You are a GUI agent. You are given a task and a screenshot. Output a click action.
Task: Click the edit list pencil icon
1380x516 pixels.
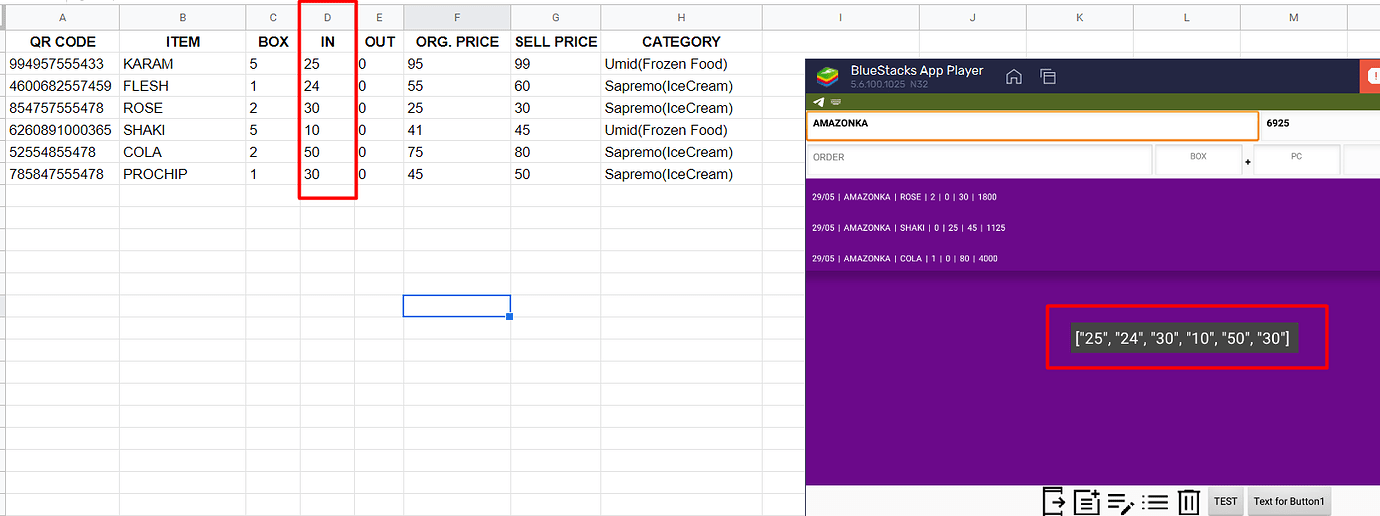[1121, 502]
